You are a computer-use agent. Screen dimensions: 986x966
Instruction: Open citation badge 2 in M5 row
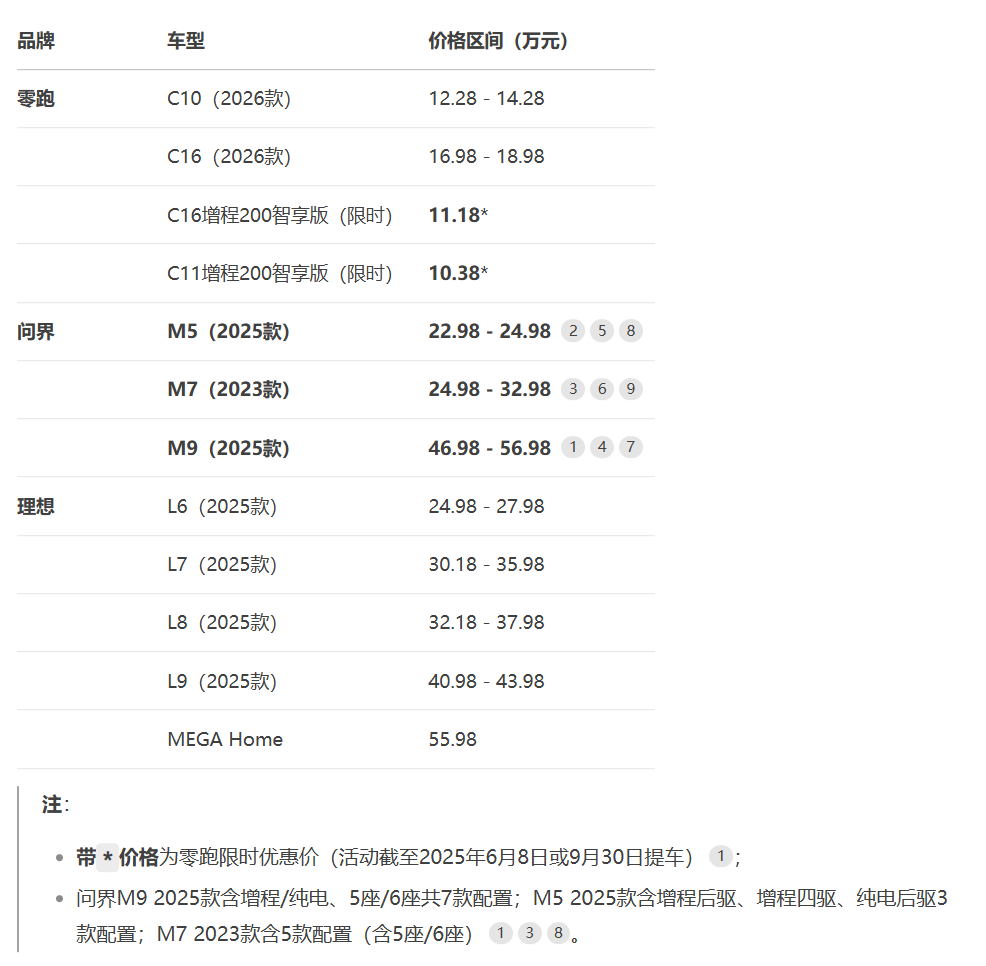[x=573, y=331]
